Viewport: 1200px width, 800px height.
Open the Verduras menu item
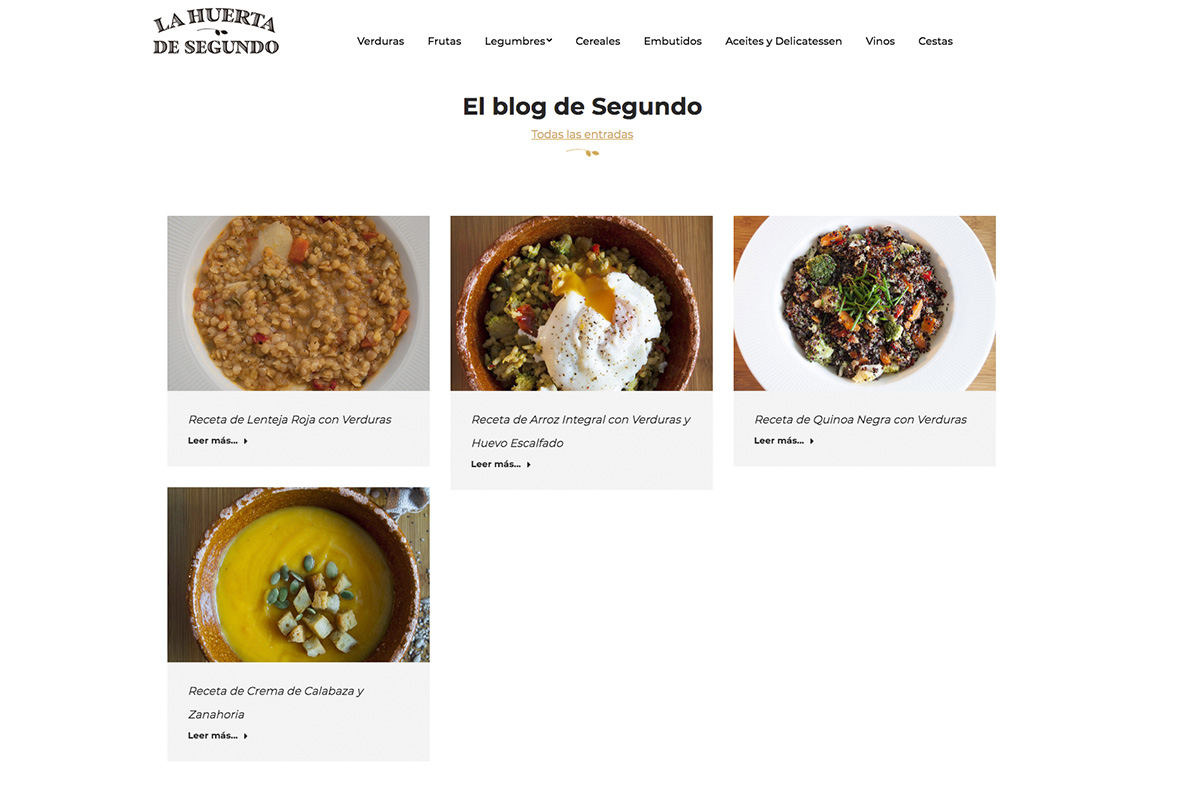380,41
